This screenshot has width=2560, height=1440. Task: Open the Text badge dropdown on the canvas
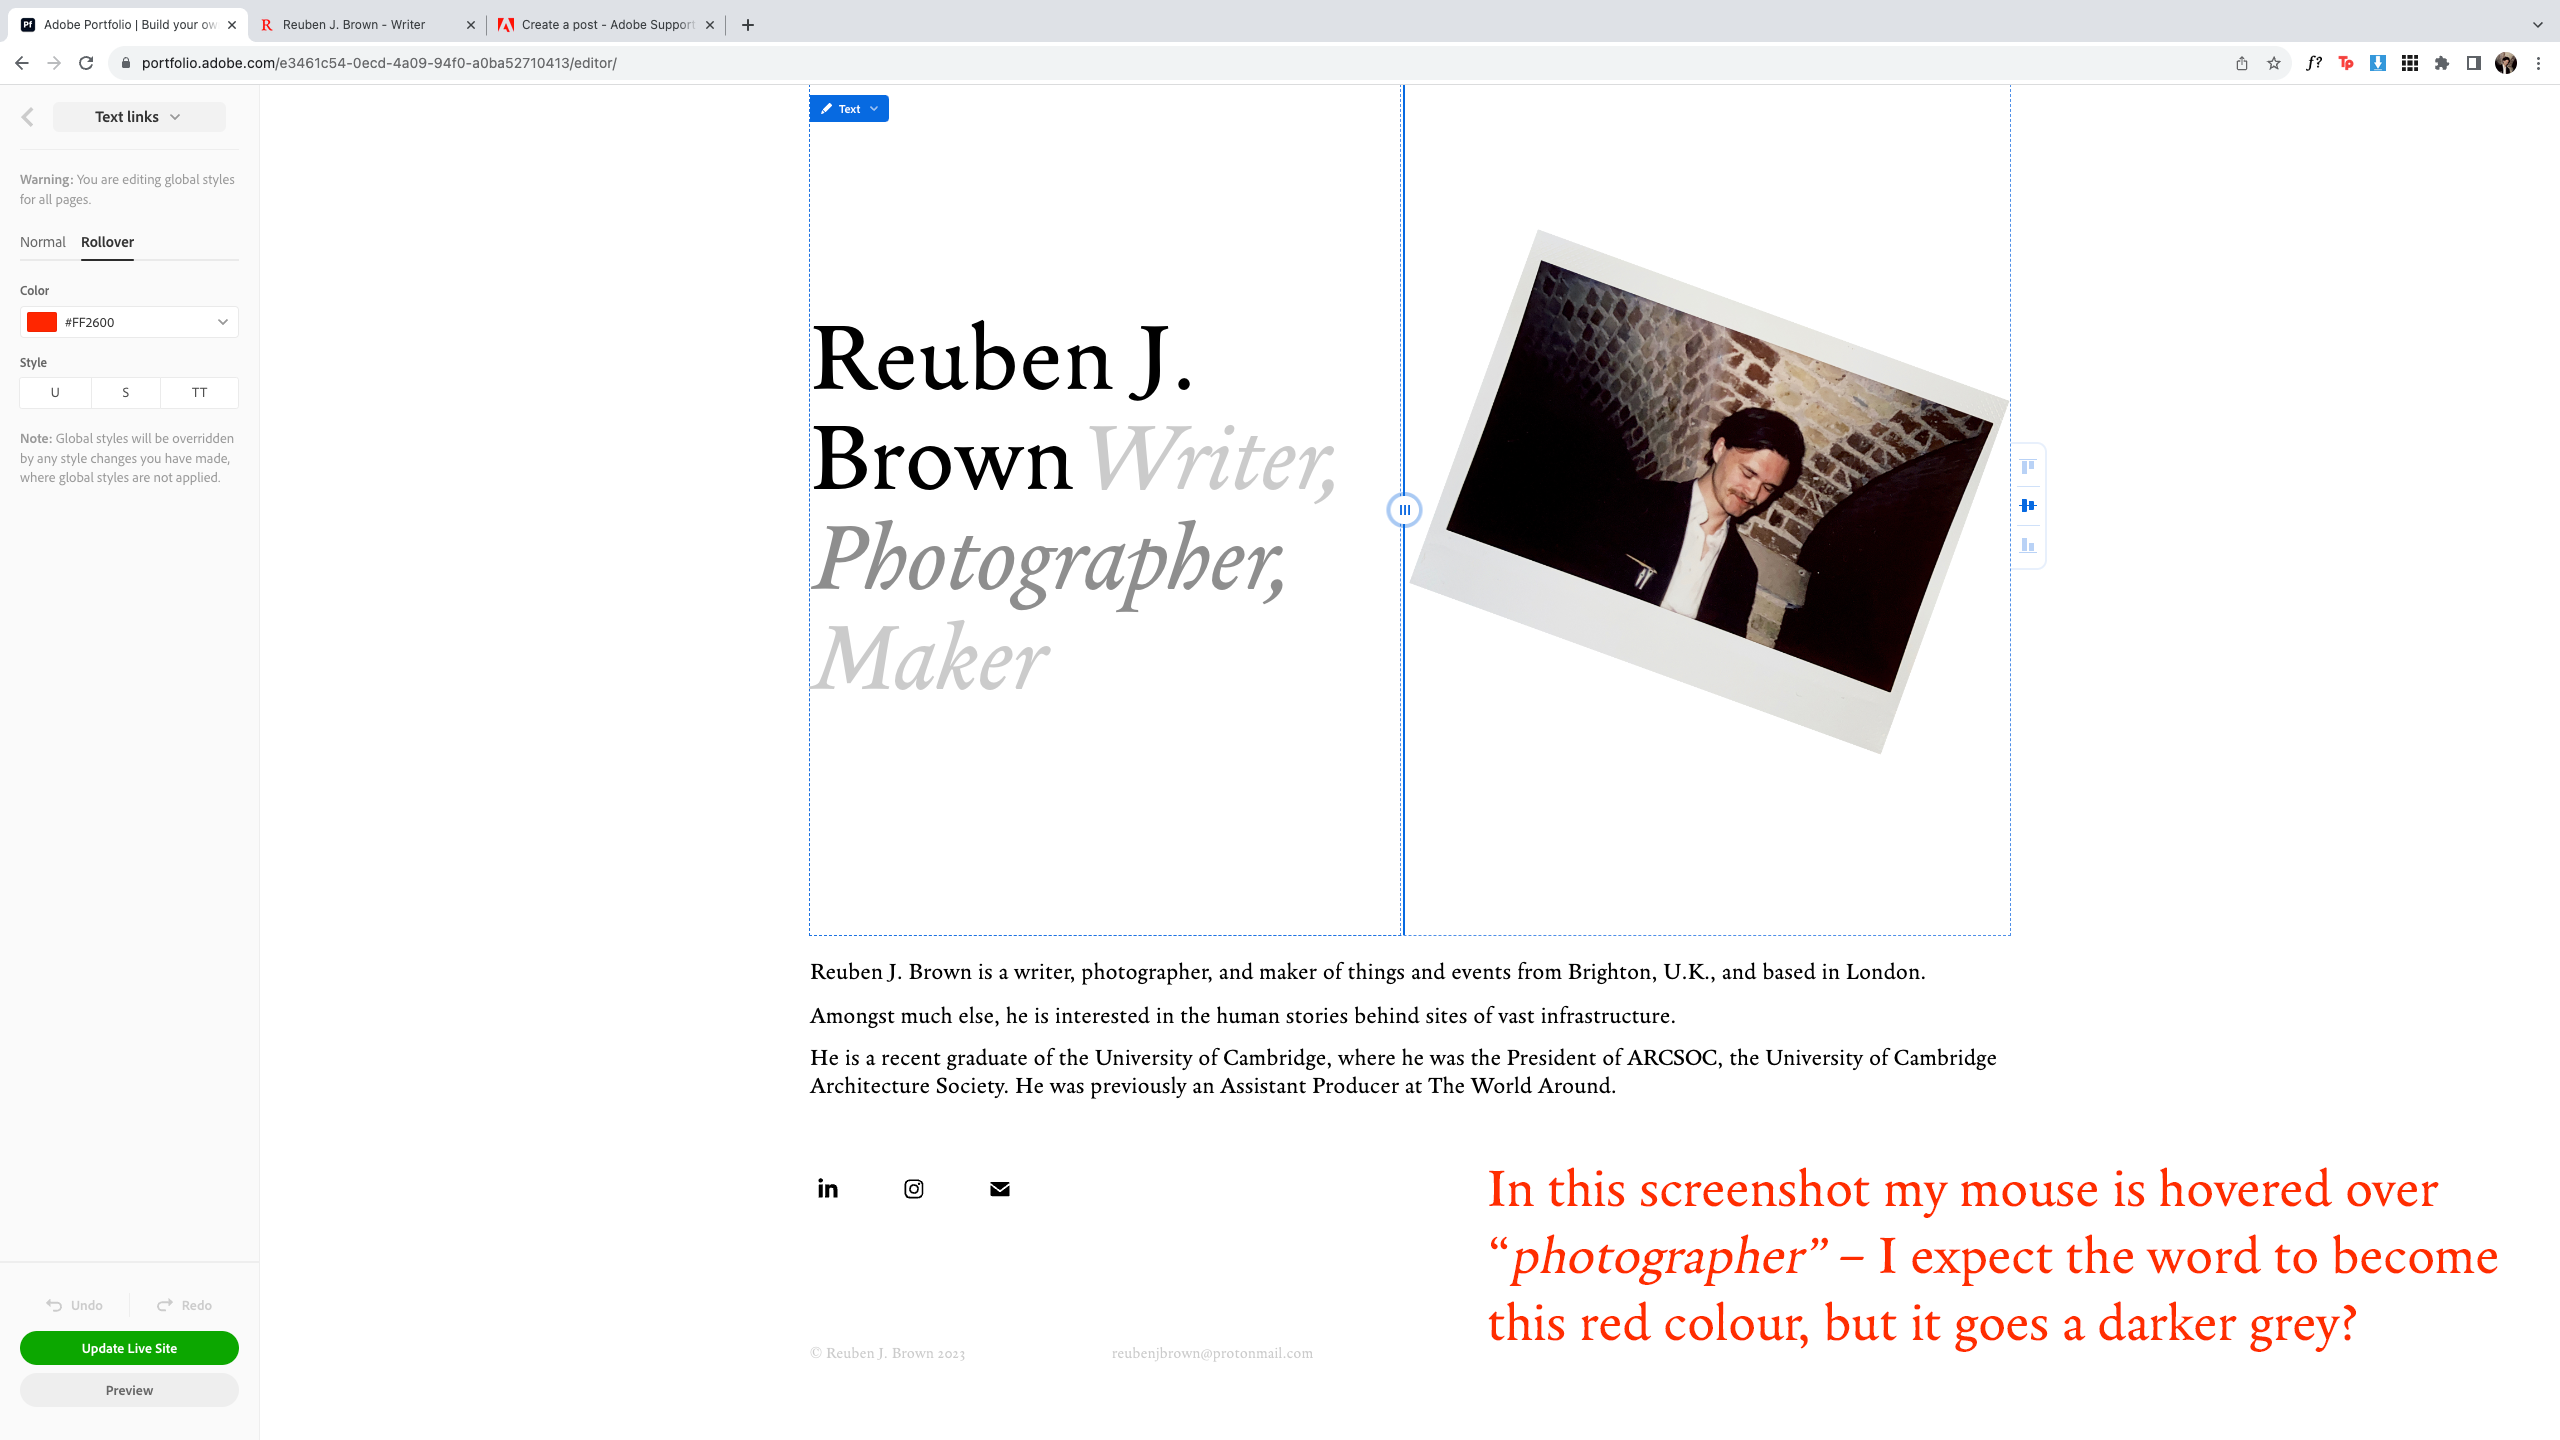[x=872, y=108]
